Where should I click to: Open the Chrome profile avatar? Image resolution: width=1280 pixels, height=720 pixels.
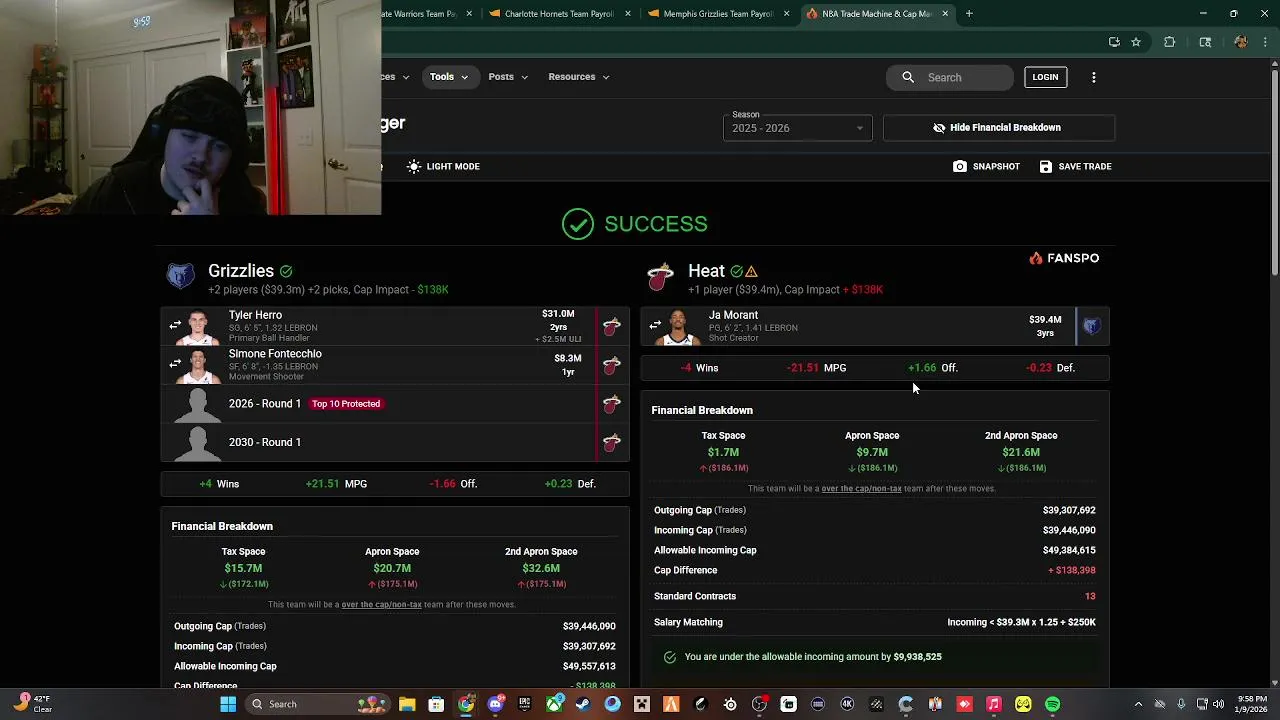pyautogui.click(x=1241, y=42)
